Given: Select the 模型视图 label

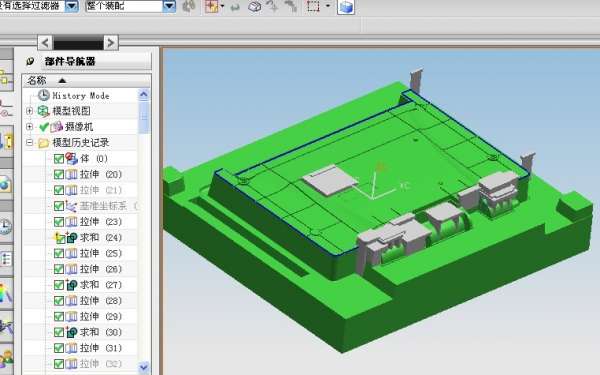Looking at the screenshot, I should 71,111.
